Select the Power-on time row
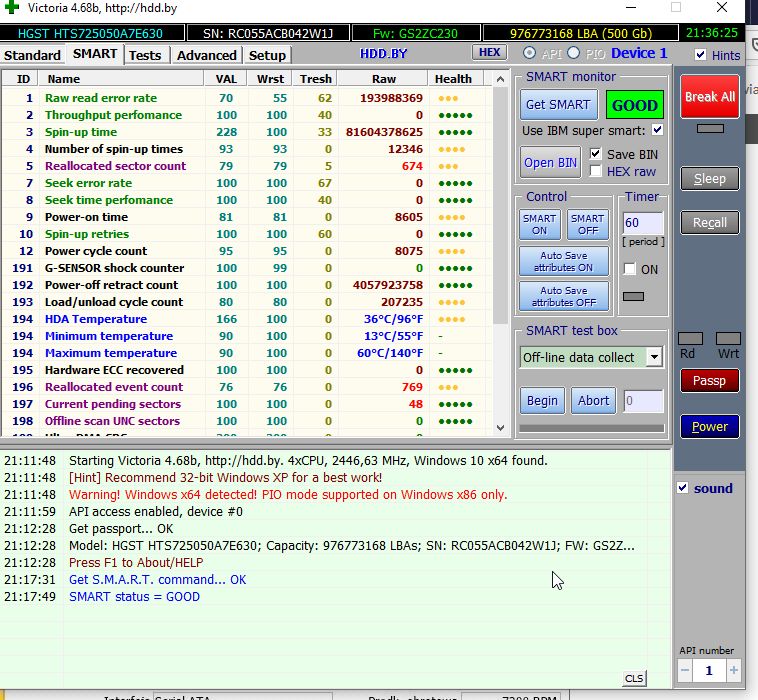The image size is (758, 700). (247, 217)
